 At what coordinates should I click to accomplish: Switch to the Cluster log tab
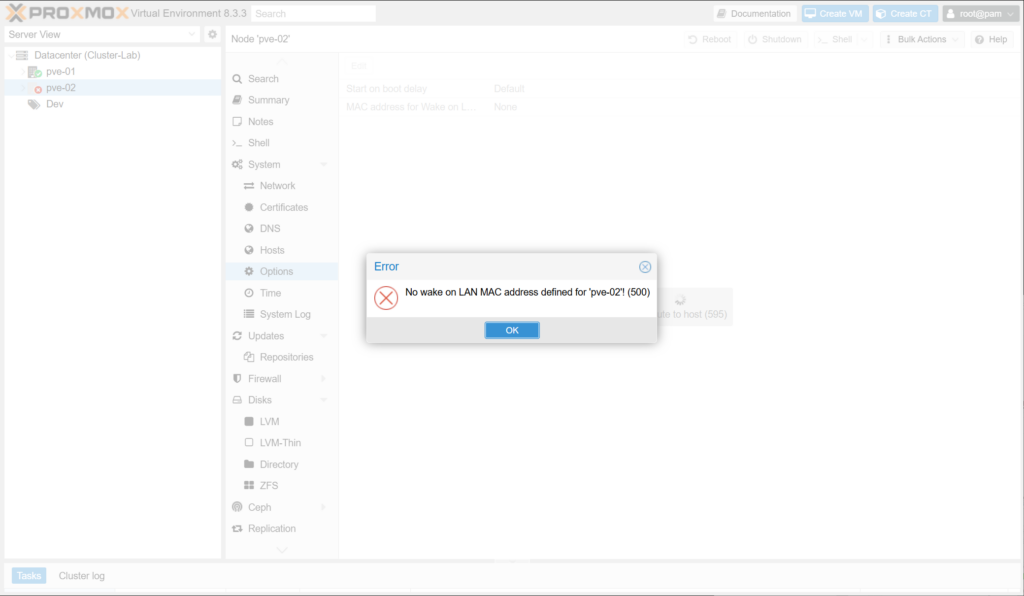click(81, 576)
